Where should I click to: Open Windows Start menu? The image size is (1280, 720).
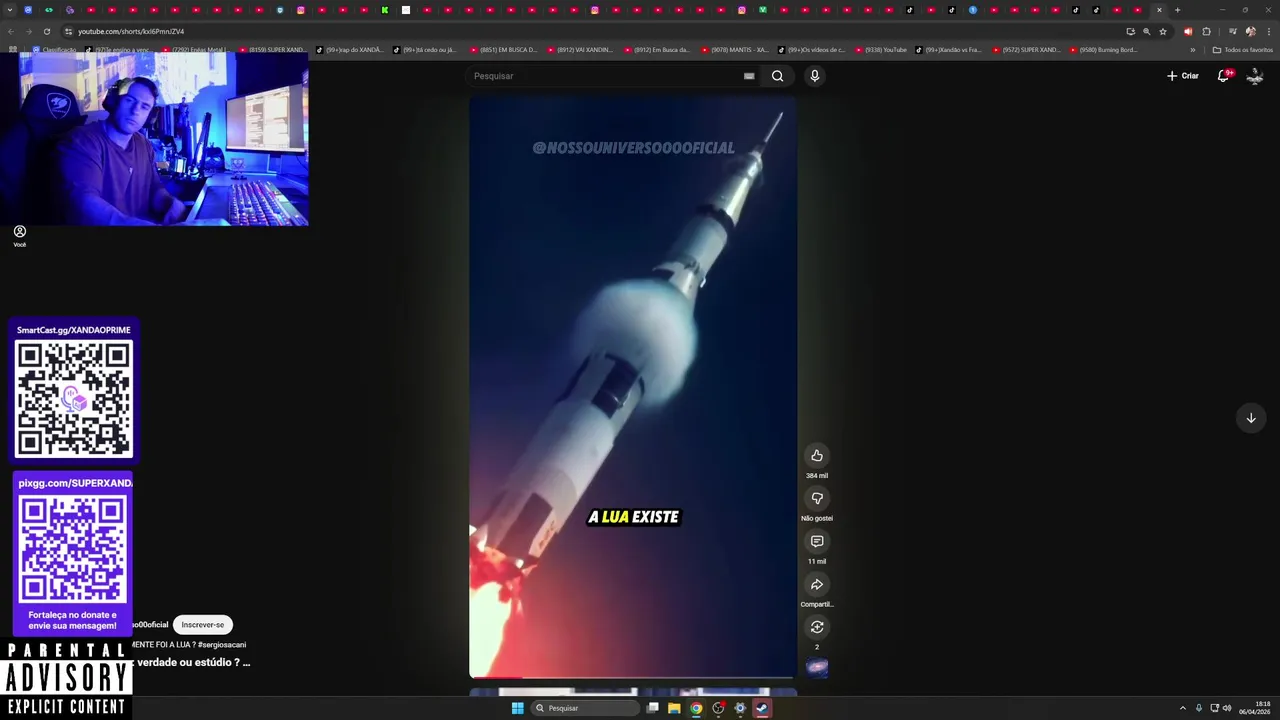pyautogui.click(x=517, y=708)
